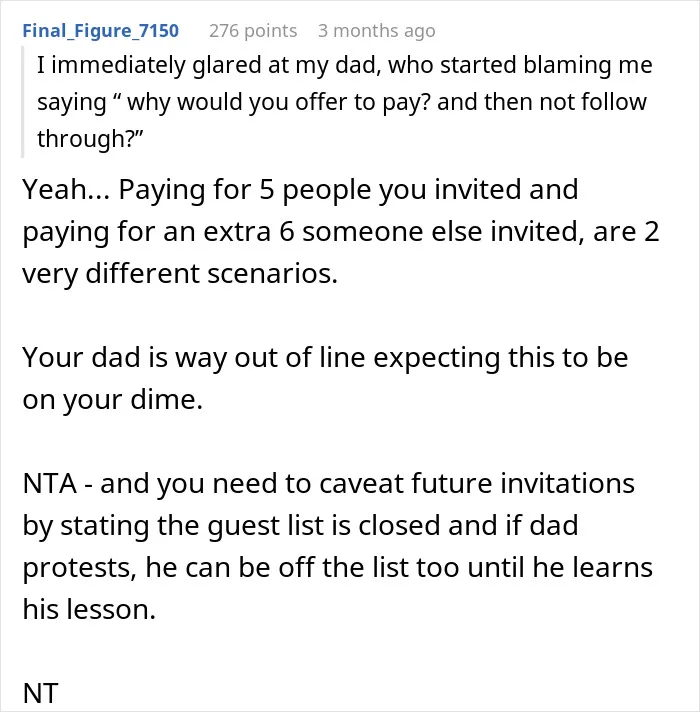Viewport: 700px width, 712px height.
Task: Click the quoted text starting 'I immediately glared'
Action: pos(345,102)
